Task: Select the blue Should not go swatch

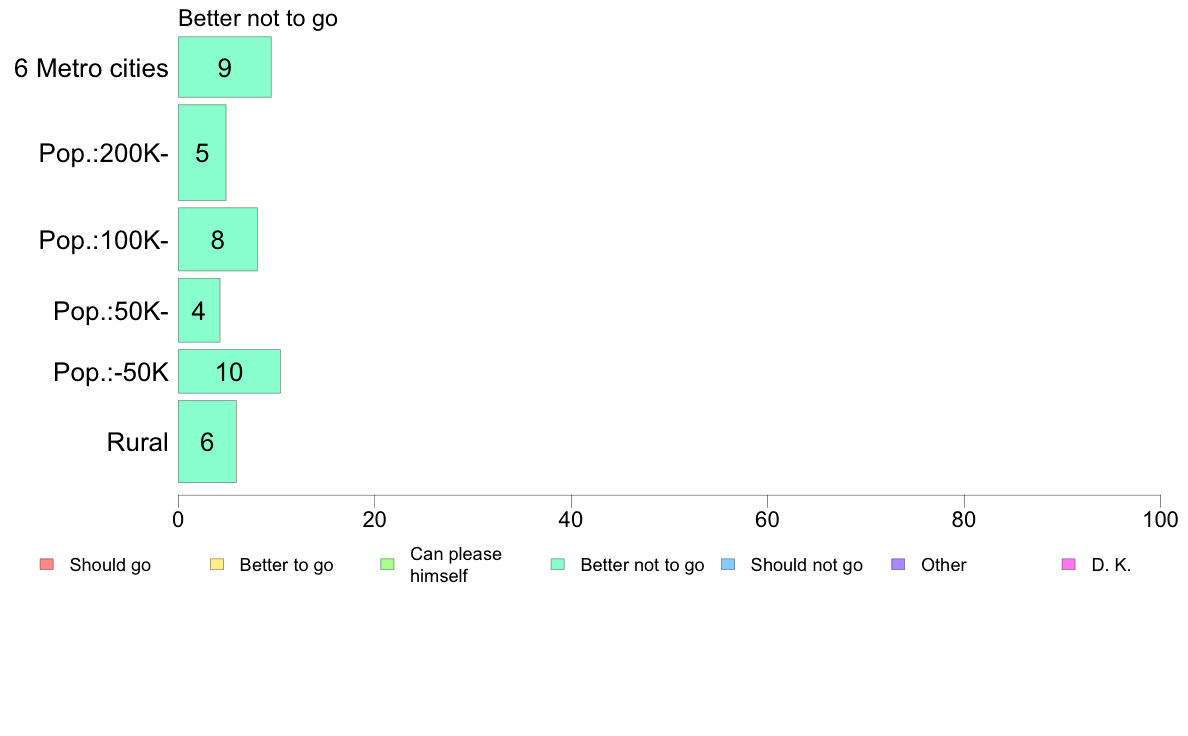Action: (x=728, y=565)
